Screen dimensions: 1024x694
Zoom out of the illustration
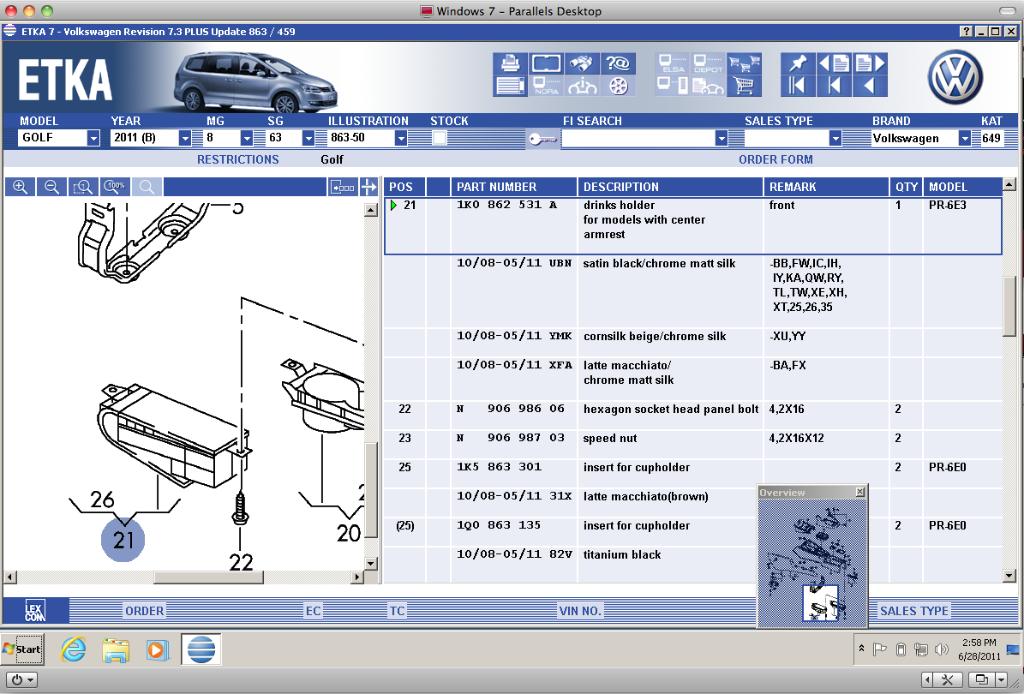pos(52,187)
